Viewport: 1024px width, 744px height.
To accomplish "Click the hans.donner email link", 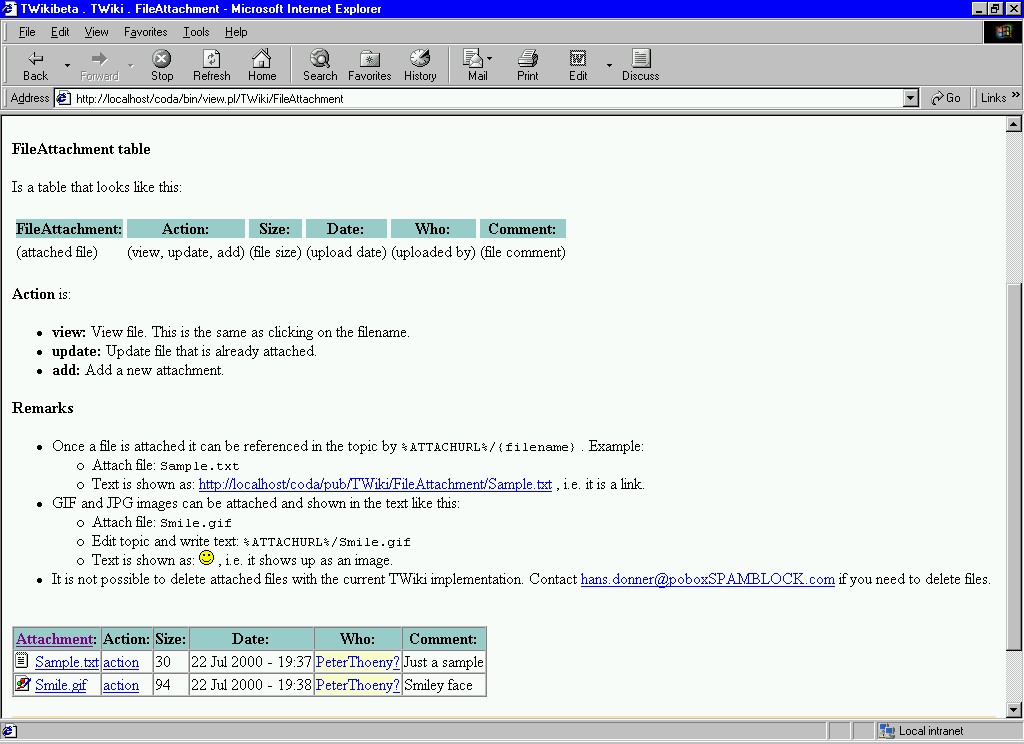I will (x=707, y=579).
